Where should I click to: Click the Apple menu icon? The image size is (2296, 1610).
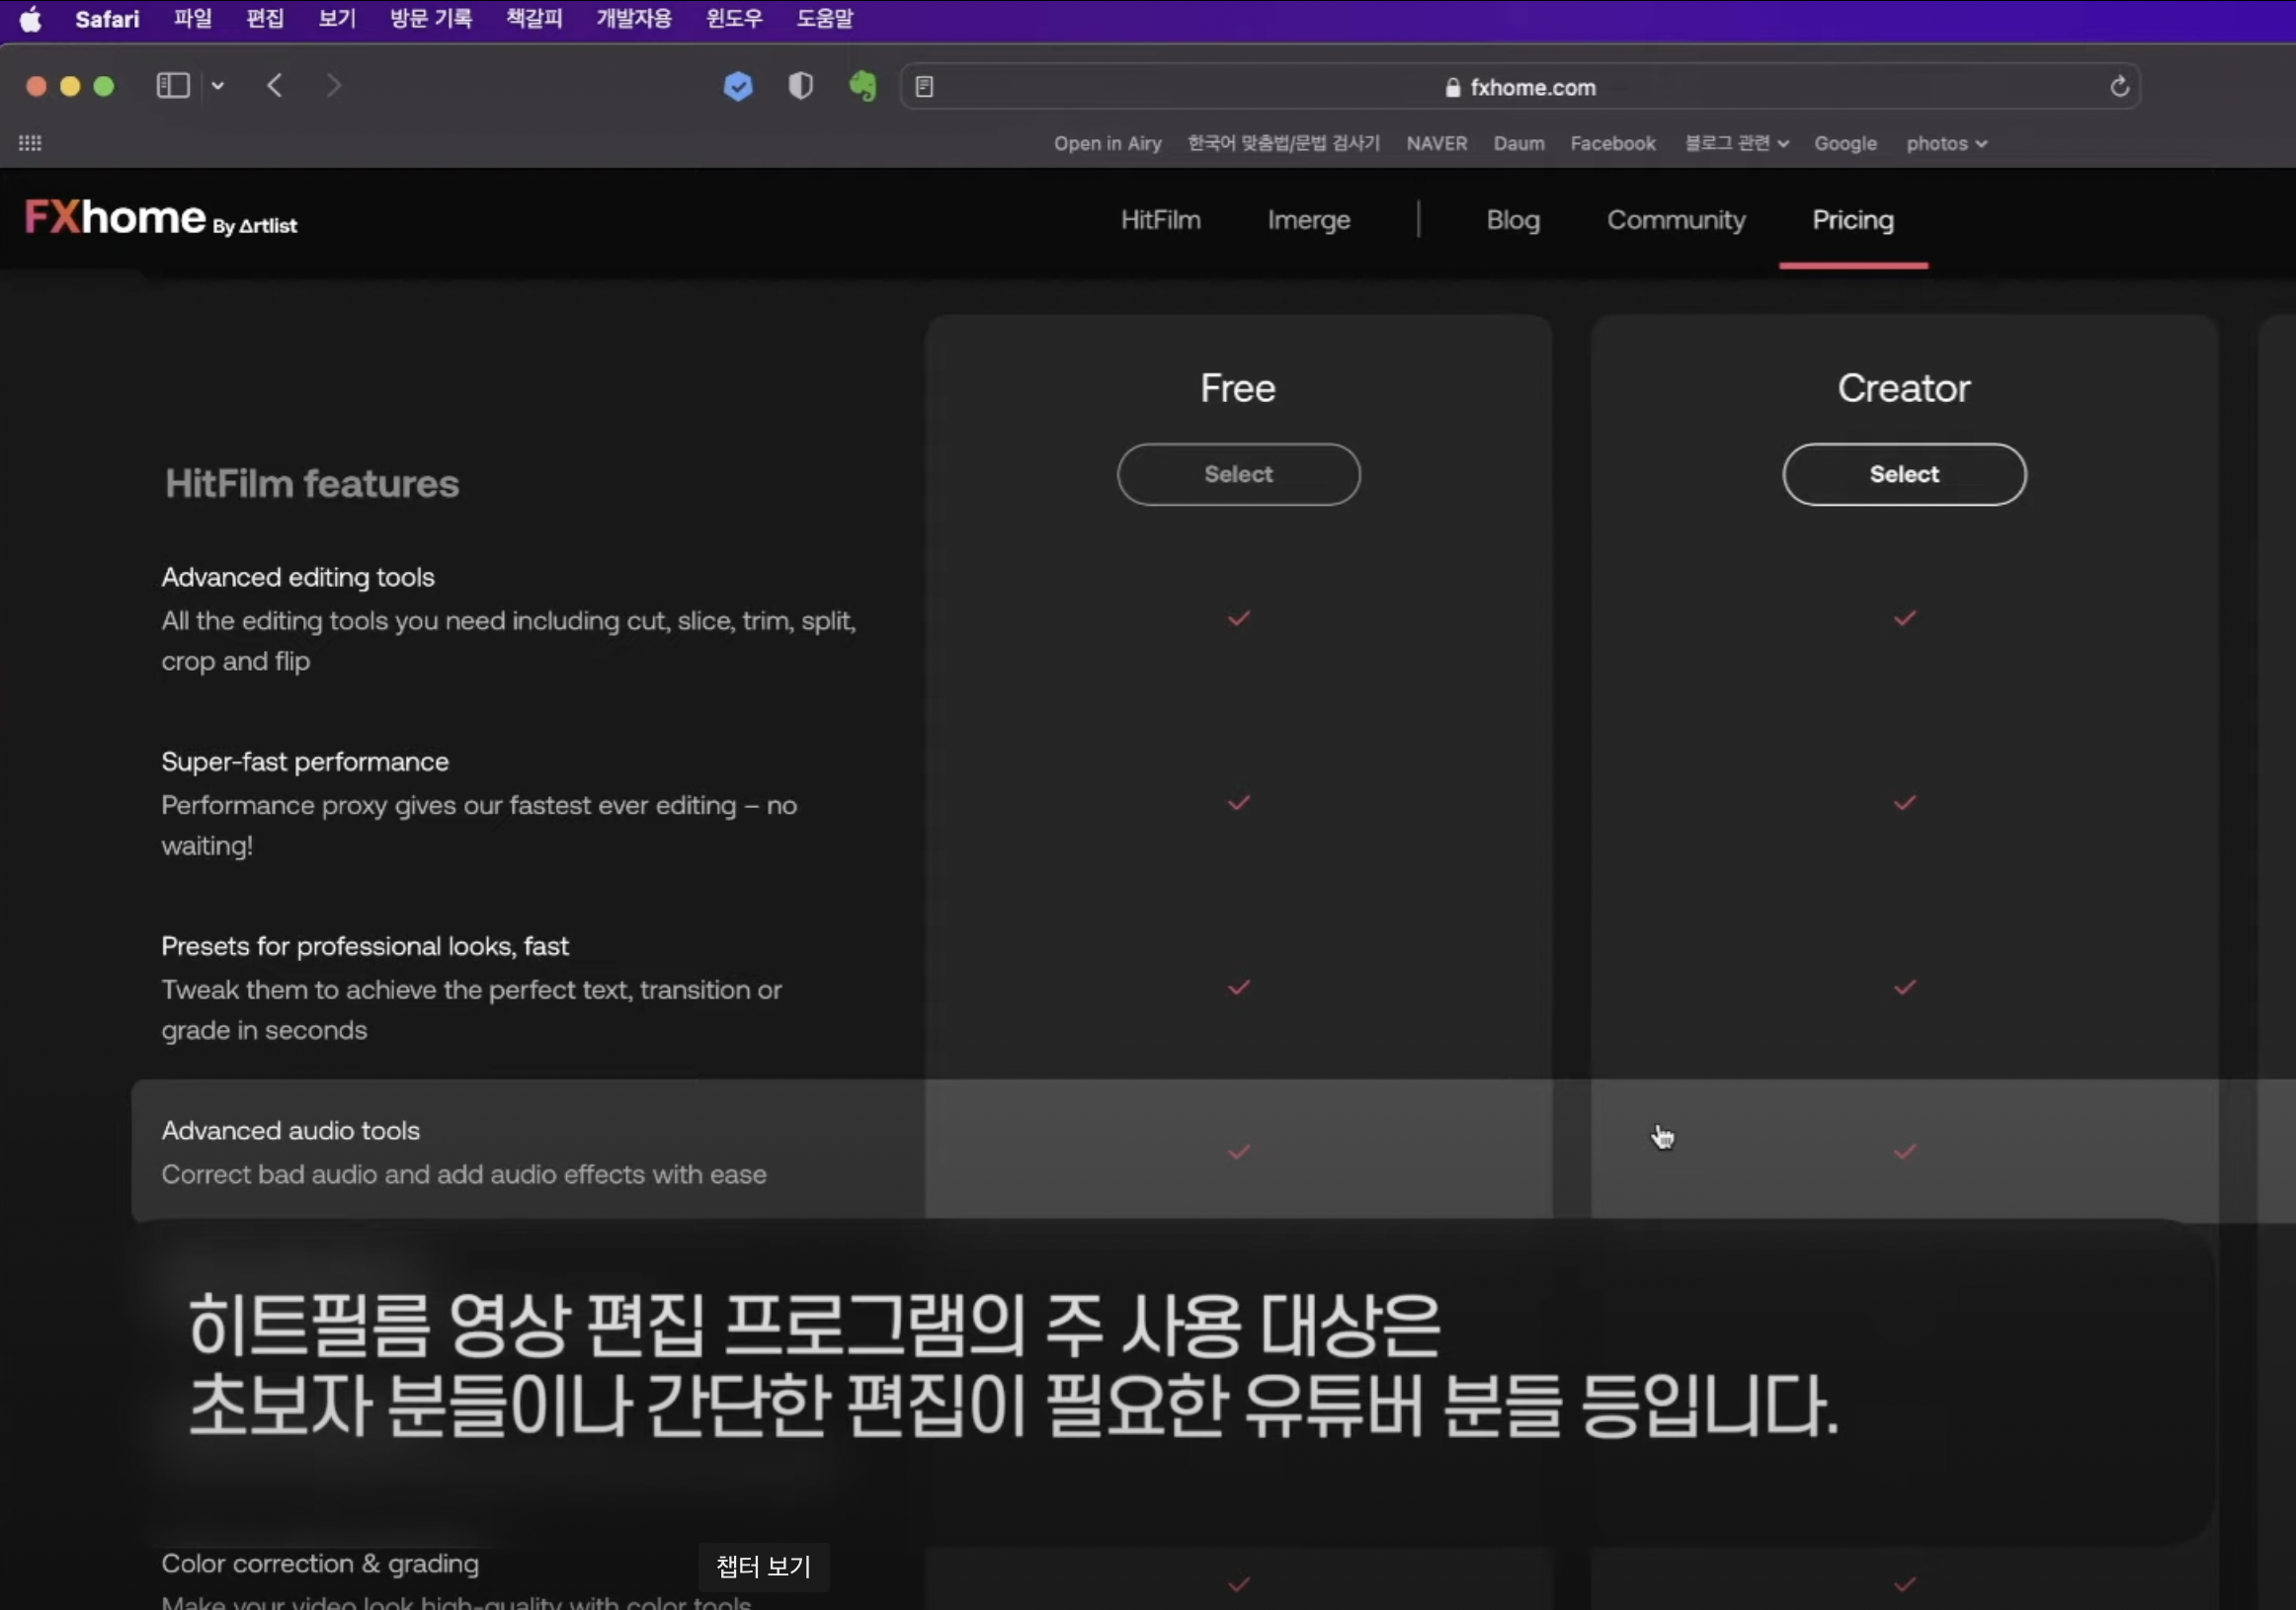30,19
